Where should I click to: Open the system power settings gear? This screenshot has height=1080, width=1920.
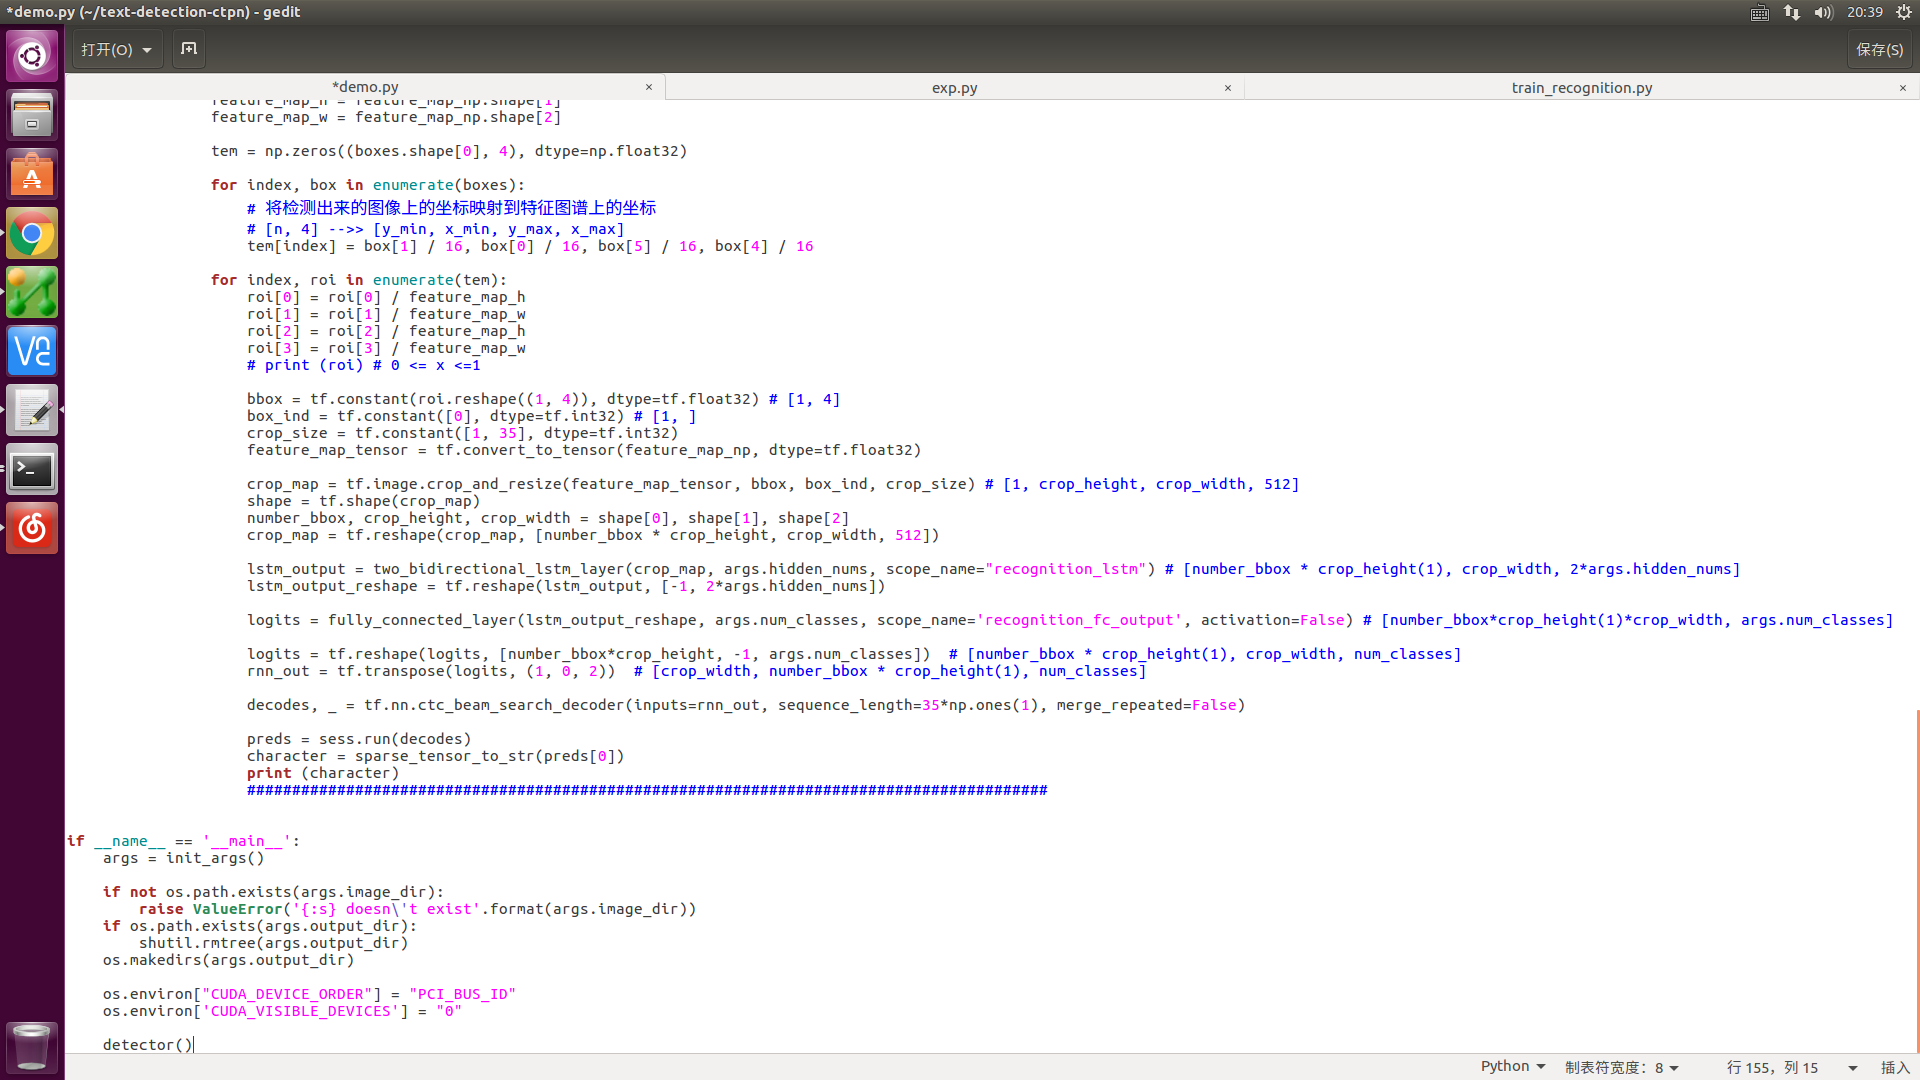point(1904,12)
